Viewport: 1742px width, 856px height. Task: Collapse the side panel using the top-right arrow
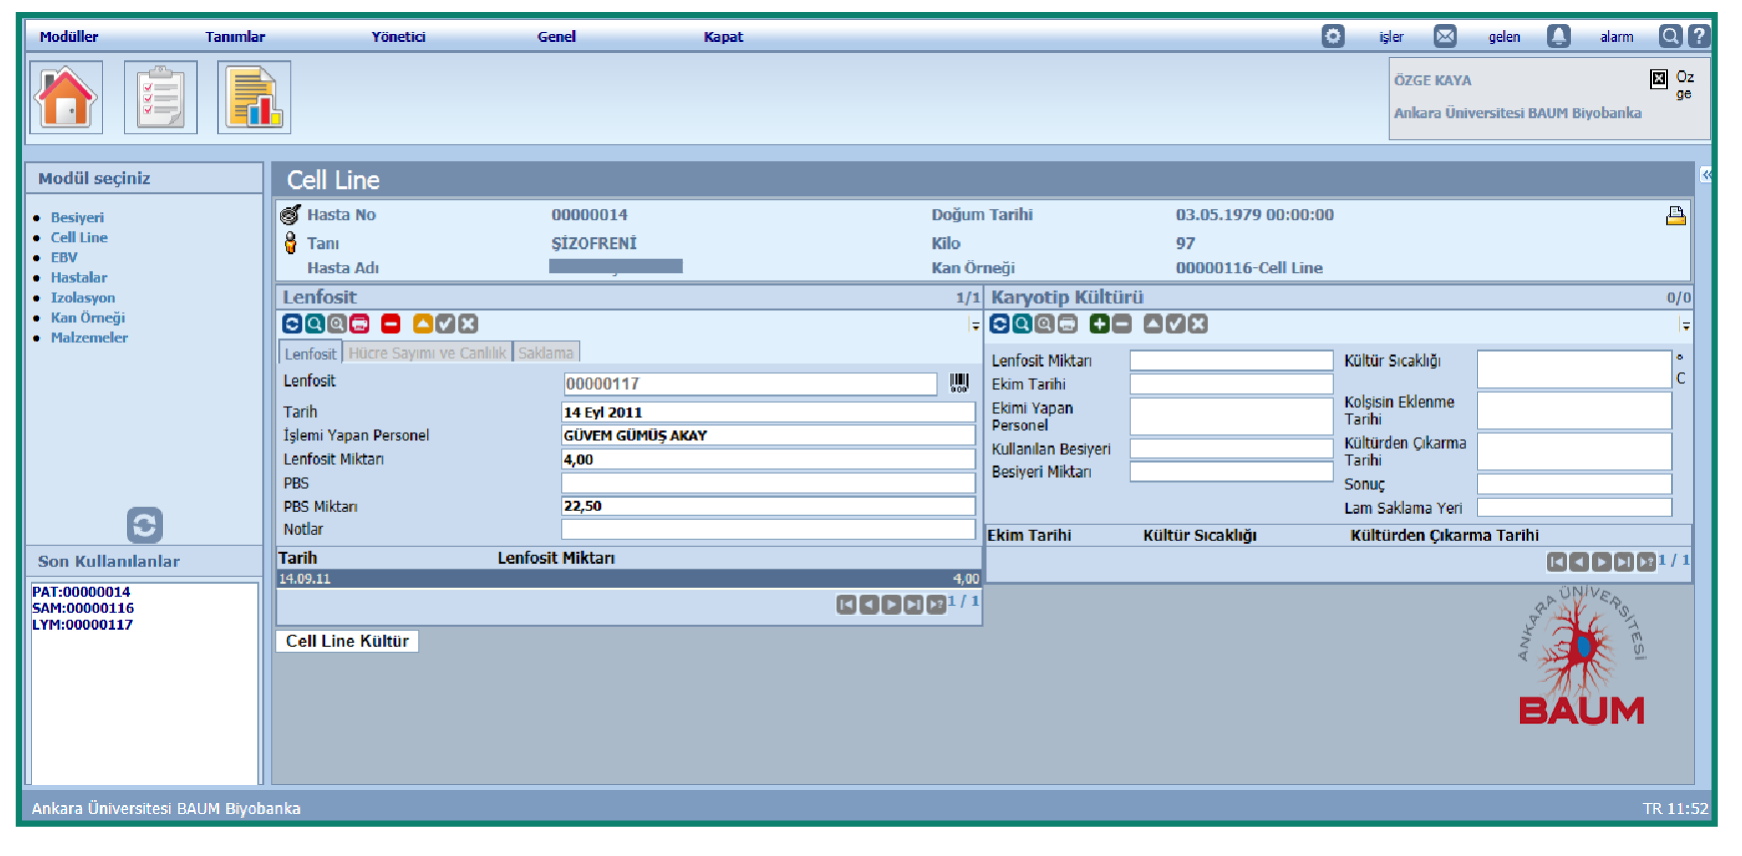click(x=1706, y=175)
